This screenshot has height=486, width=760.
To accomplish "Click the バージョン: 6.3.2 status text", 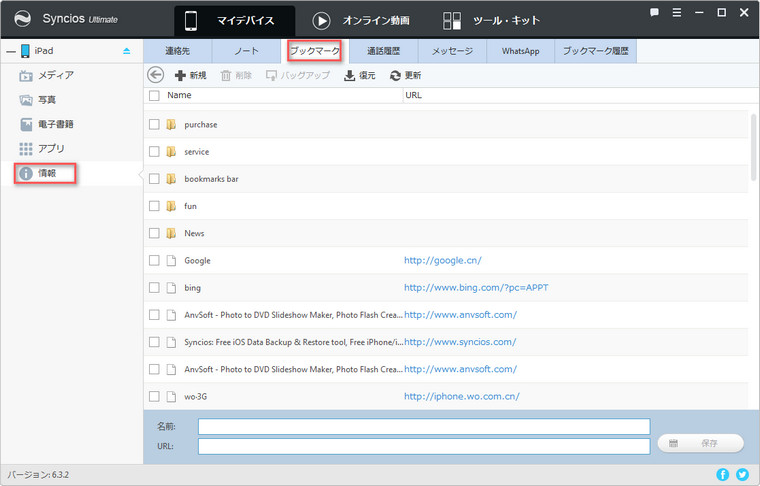I will click(x=38, y=475).
